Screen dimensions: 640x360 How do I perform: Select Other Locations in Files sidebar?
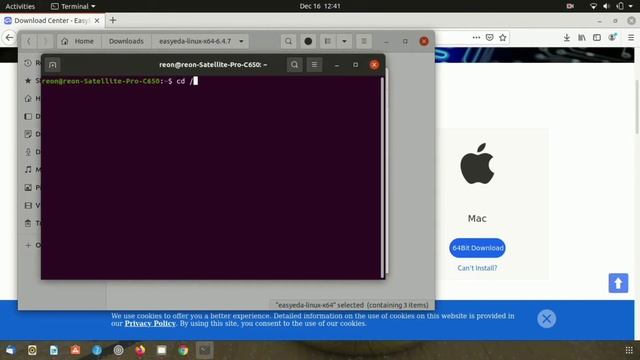(32, 245)
